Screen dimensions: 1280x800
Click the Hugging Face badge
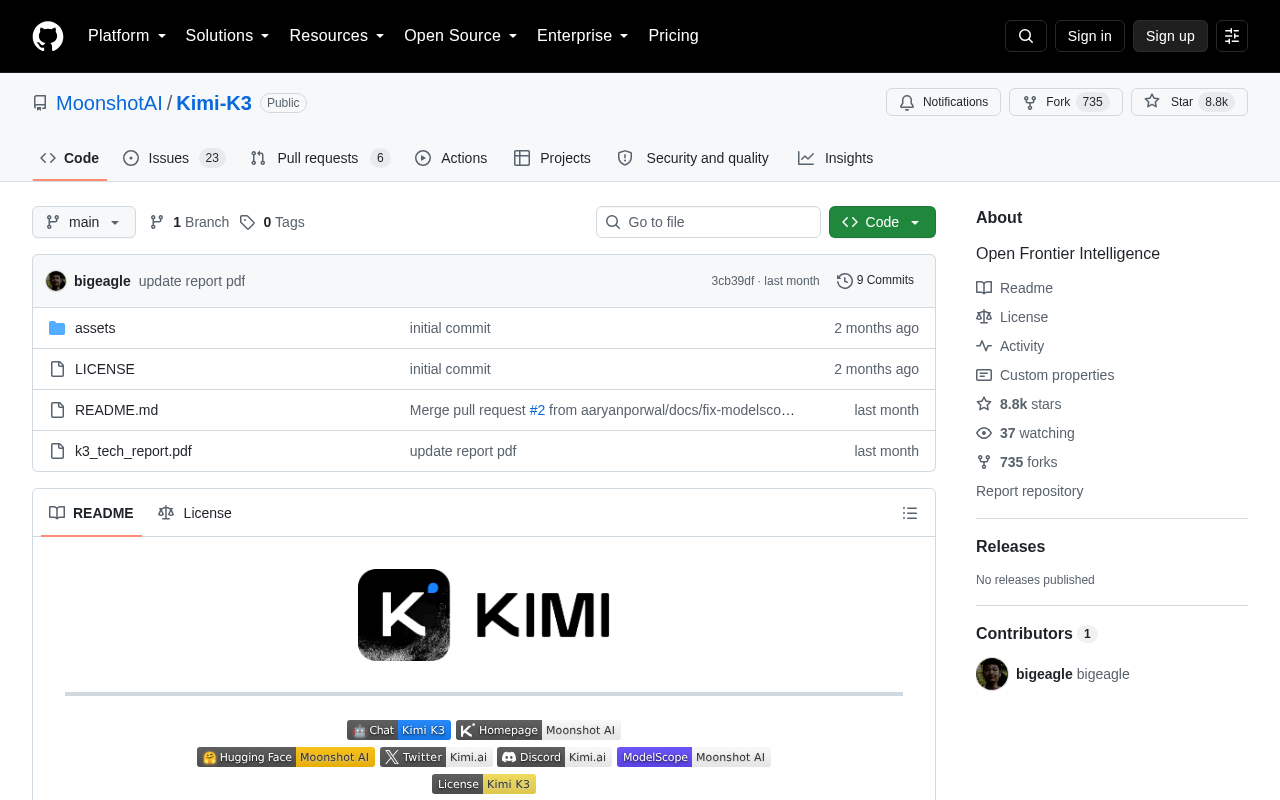tap(286, 757)
